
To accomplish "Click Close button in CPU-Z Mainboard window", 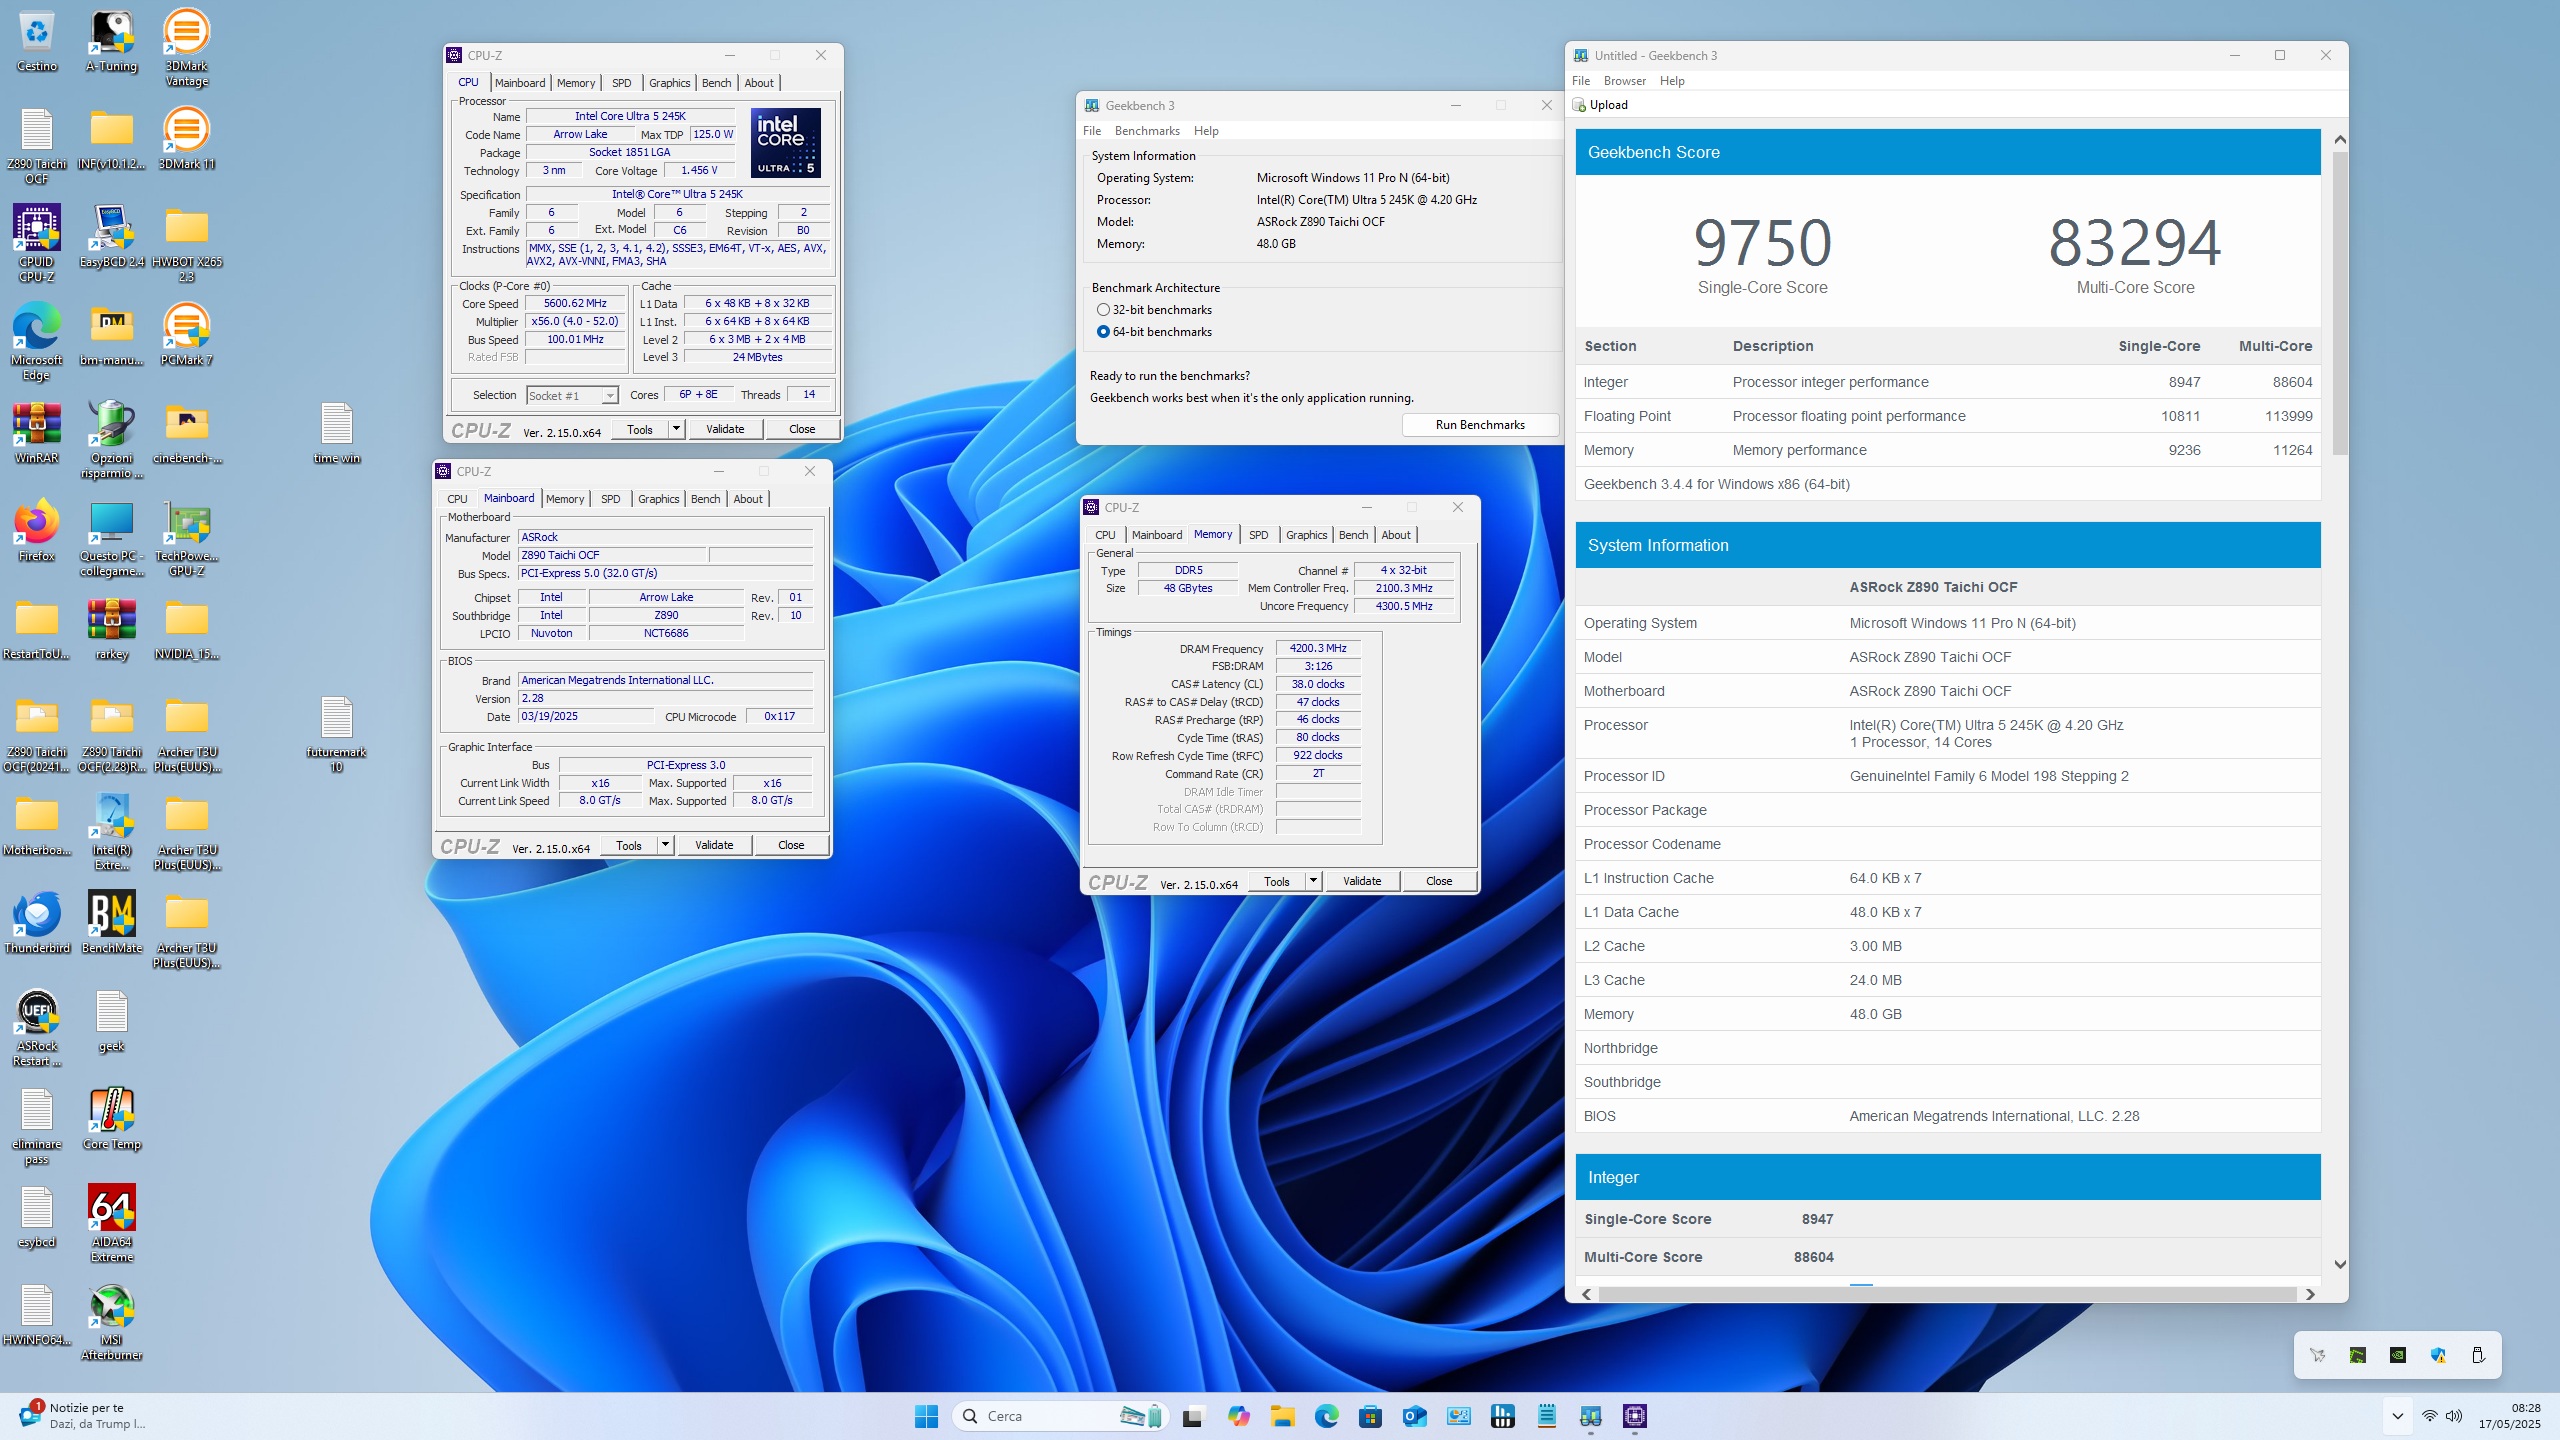I will (x=791, y=845).
